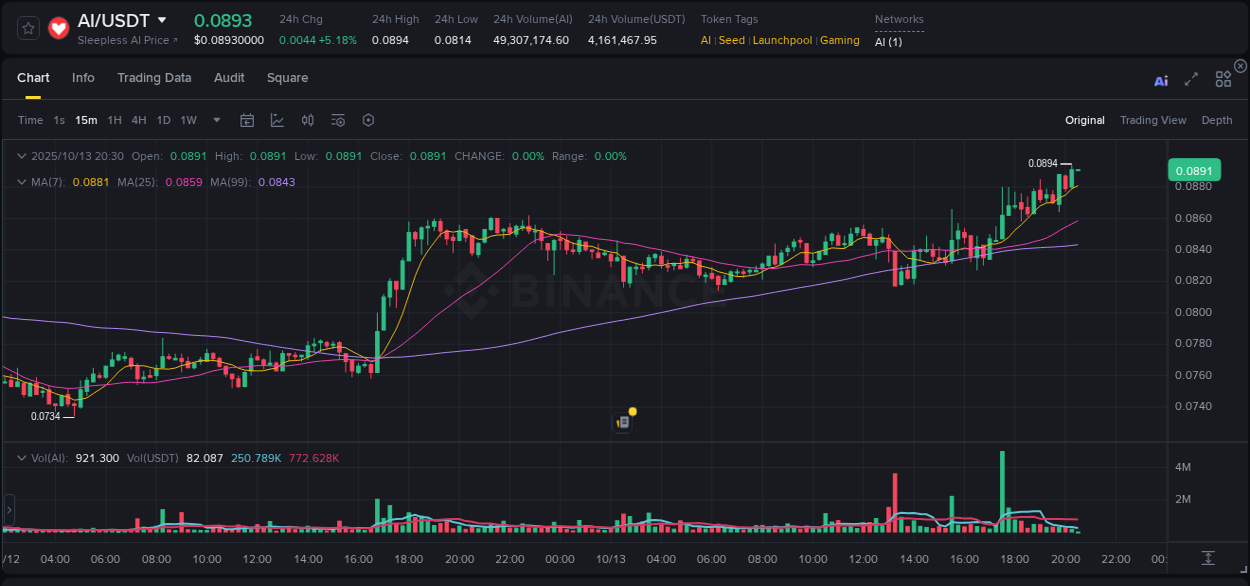Toggle the heart icon next to the star
Image resolution: width=1250 pixels, height=586 pixels.
tap(58, 27)
